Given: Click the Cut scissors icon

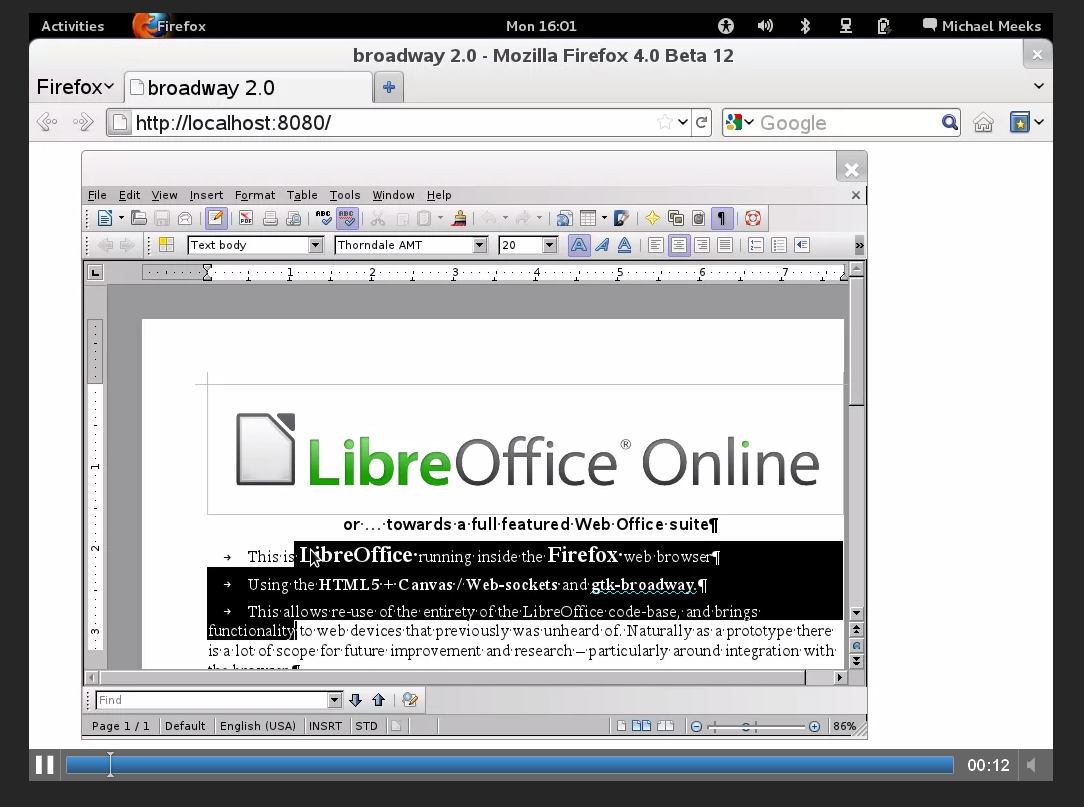Looking at the screenshot, I should pos(377,219).
